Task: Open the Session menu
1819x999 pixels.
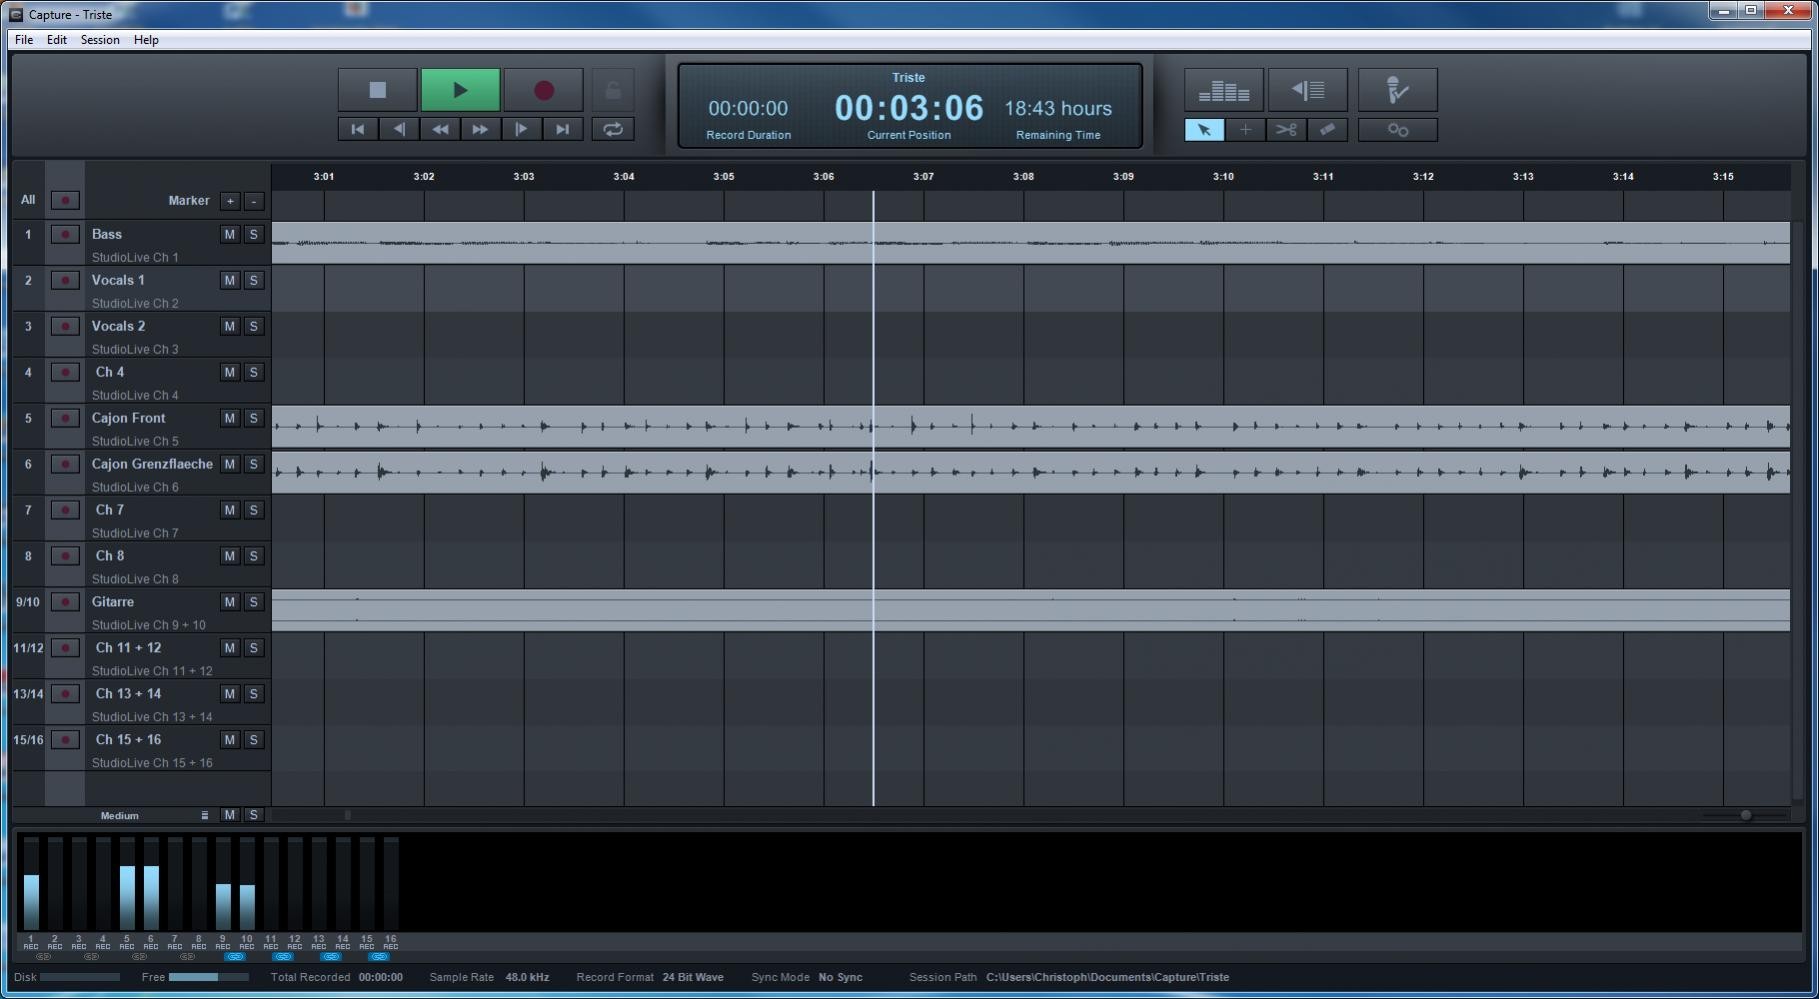Action: pyautogui.click(x=100, y=40)
